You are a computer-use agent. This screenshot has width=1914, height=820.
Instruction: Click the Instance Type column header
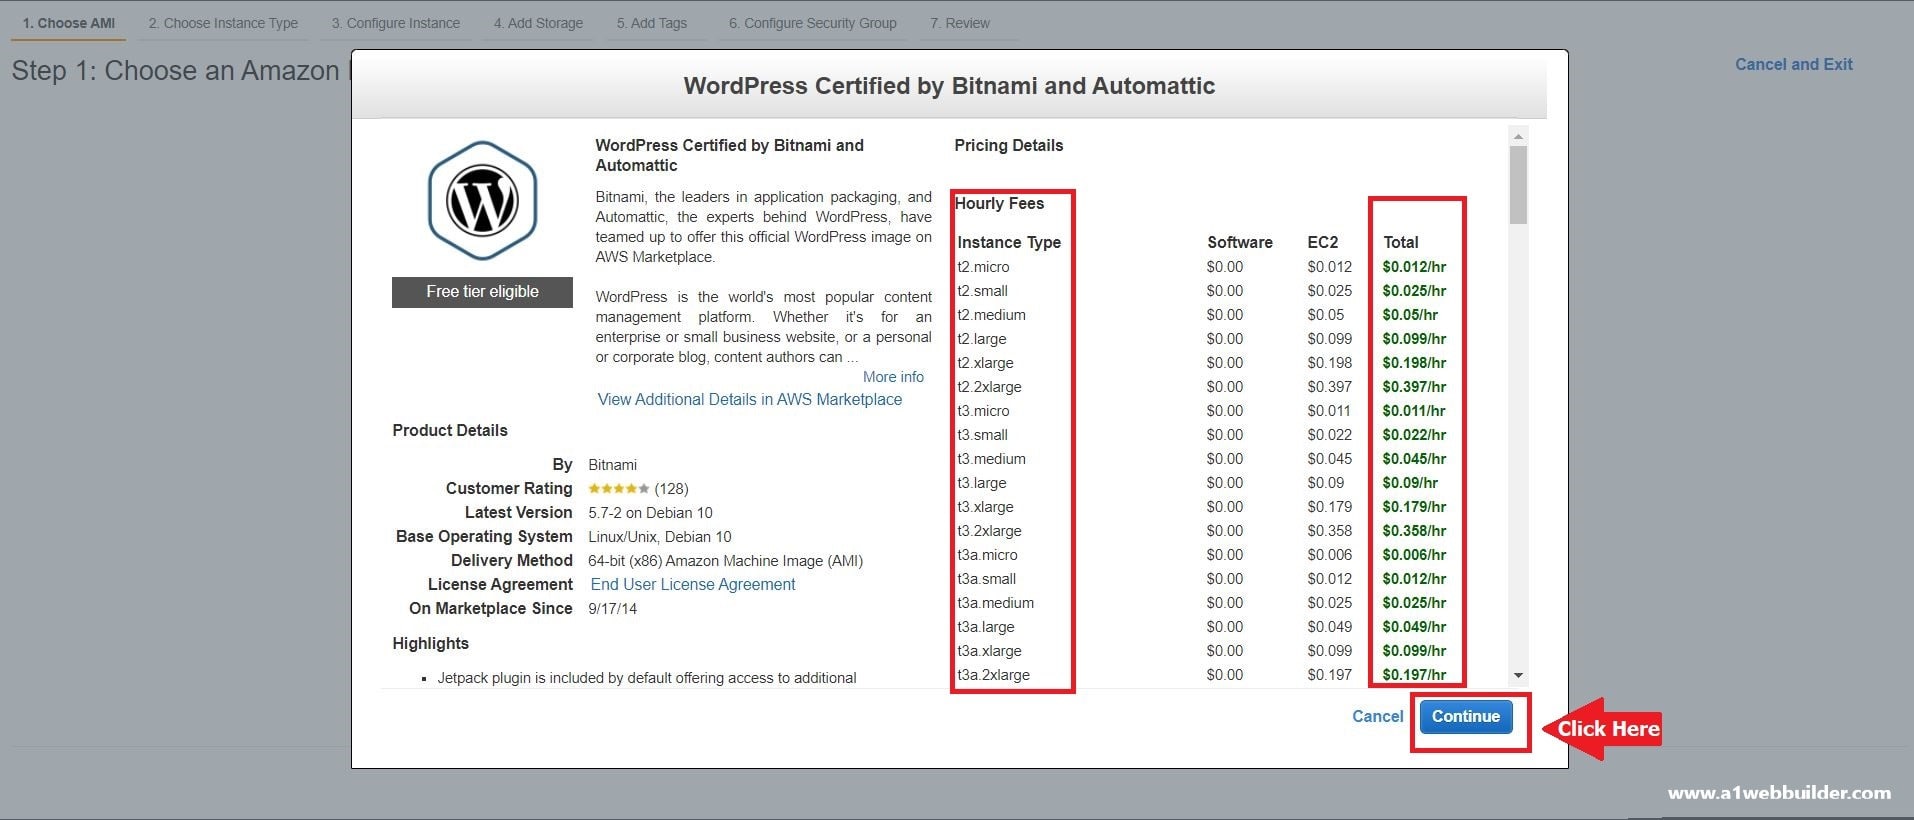1009,242
